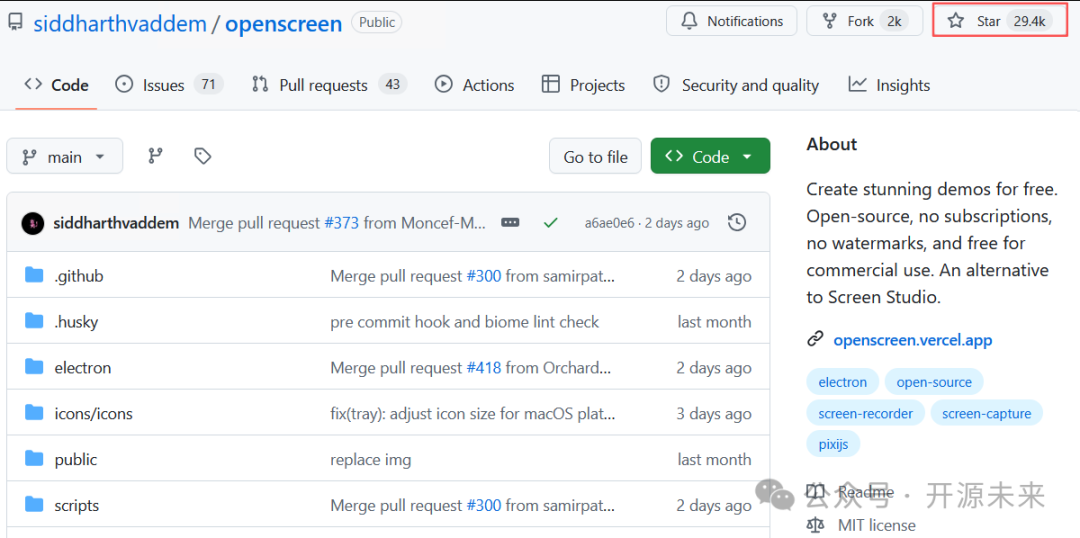
Task: Open the 'replace img' commit message
Action: pos(371,459)
